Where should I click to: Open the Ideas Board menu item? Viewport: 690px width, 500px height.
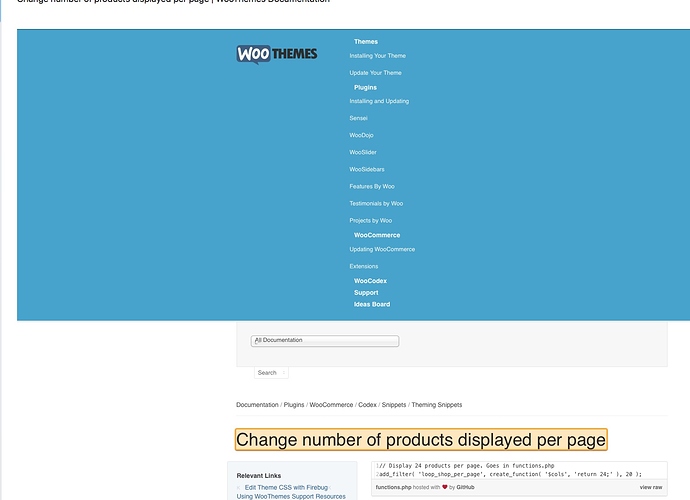[x=372, y=305]
